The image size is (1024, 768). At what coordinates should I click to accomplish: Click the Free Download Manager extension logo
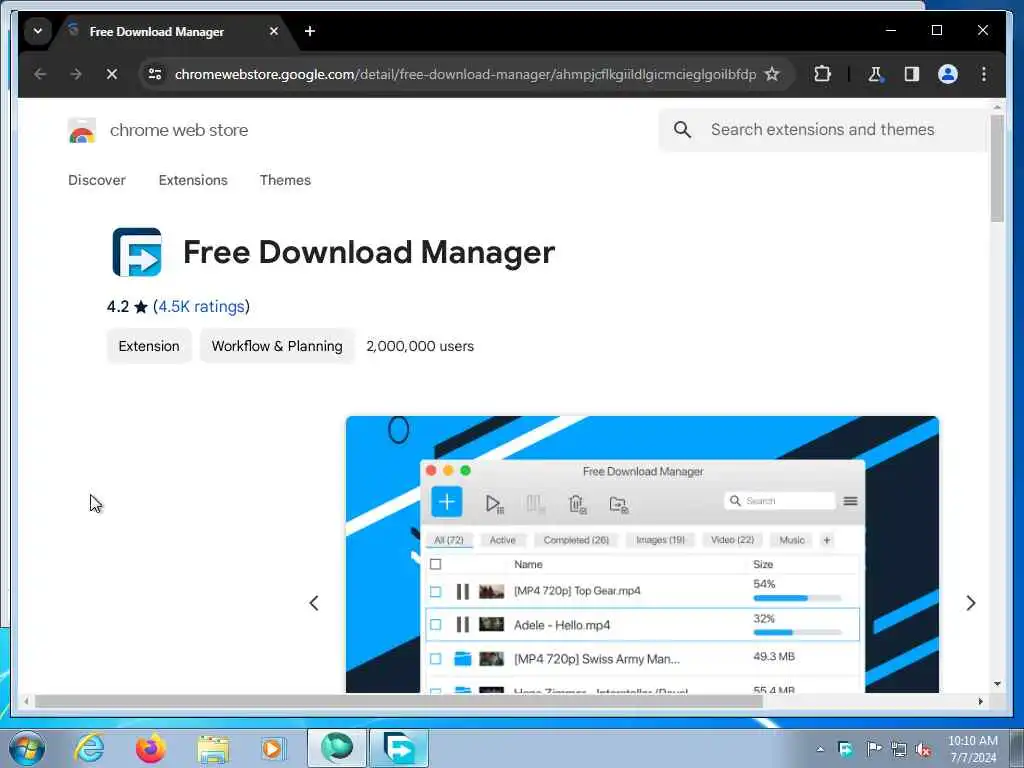(136, 252)
